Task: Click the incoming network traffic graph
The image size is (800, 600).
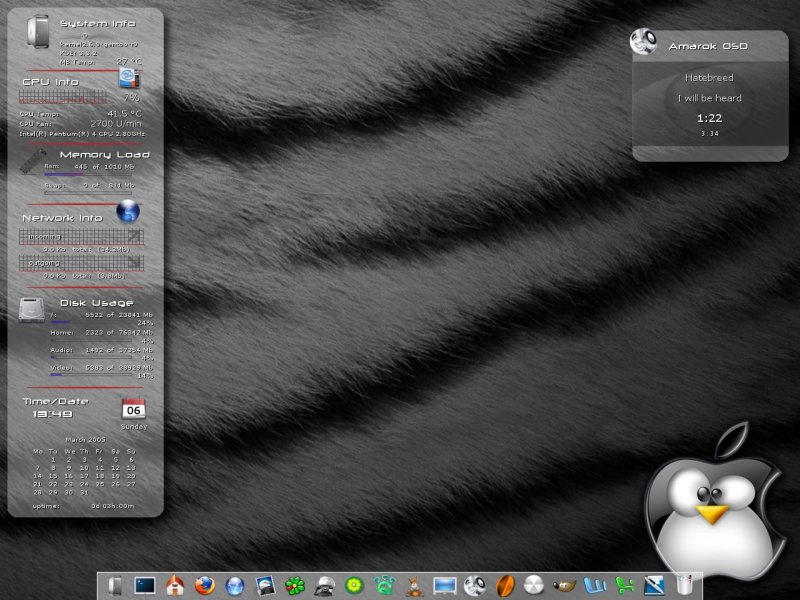Action: [81, 237]
